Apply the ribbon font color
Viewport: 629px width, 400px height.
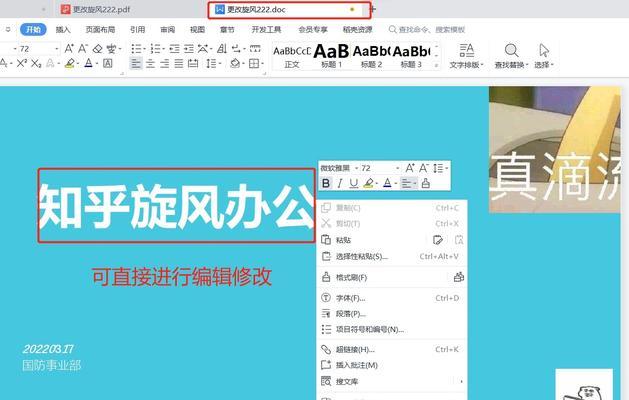pyautogui.click(x=88, y=63)
